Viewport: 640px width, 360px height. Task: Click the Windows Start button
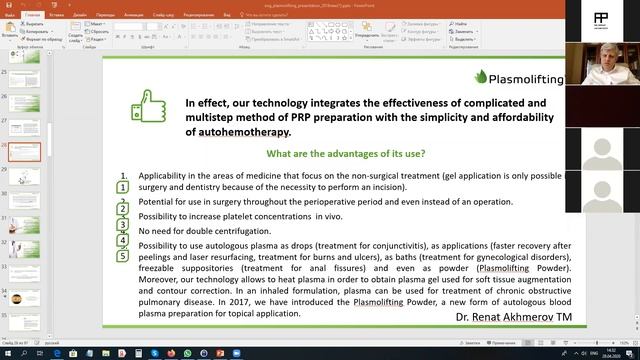pos(8,353)
